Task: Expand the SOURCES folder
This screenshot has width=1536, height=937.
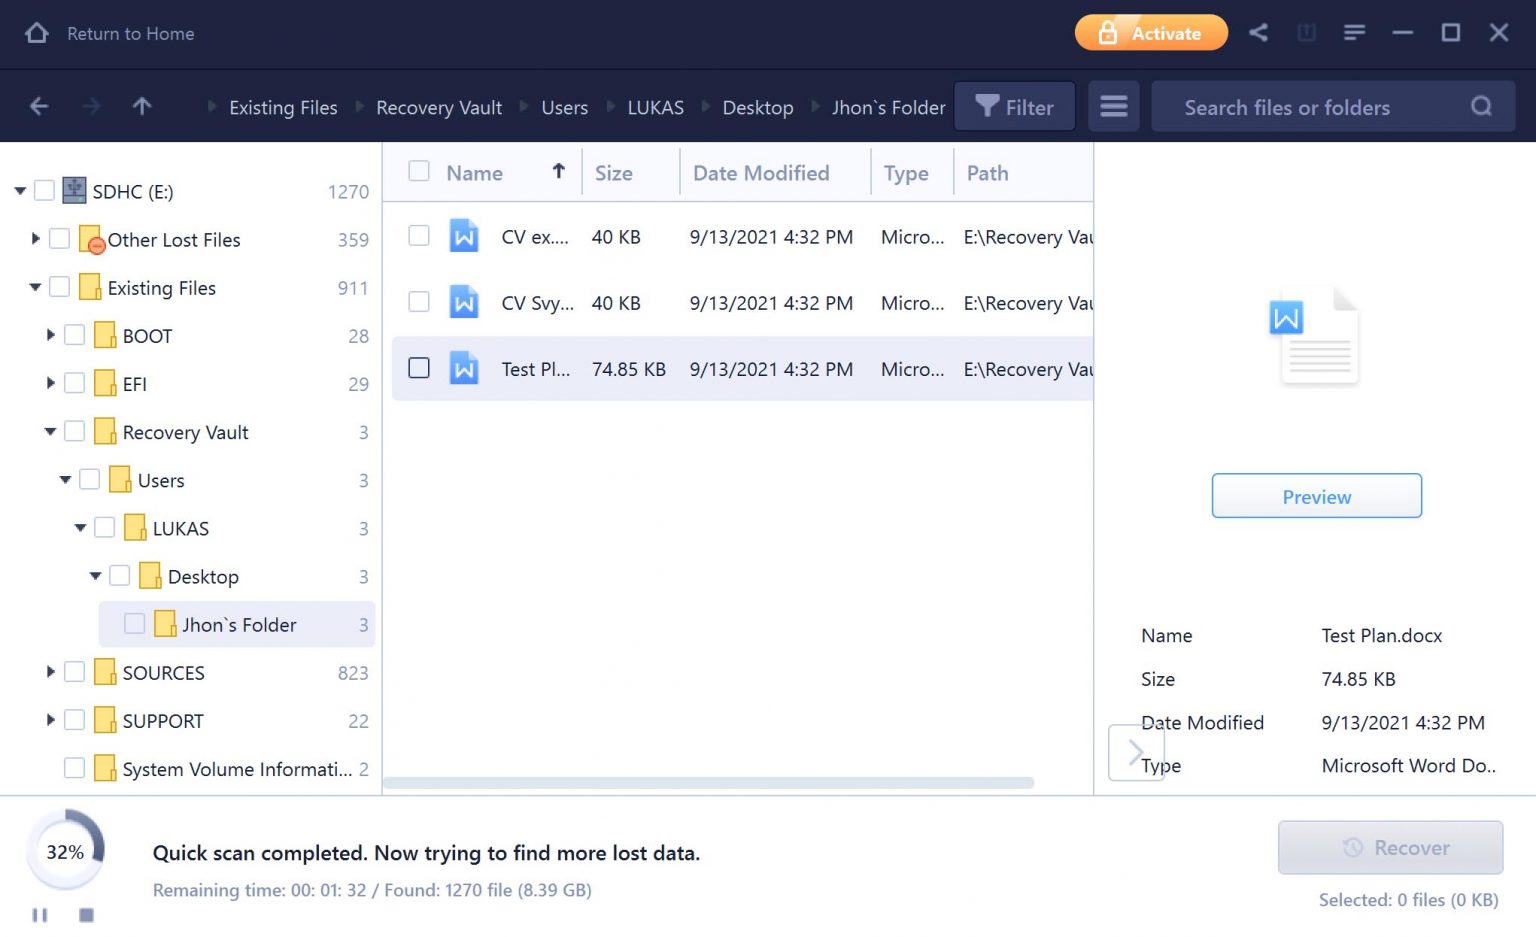Action: point(51,672)
